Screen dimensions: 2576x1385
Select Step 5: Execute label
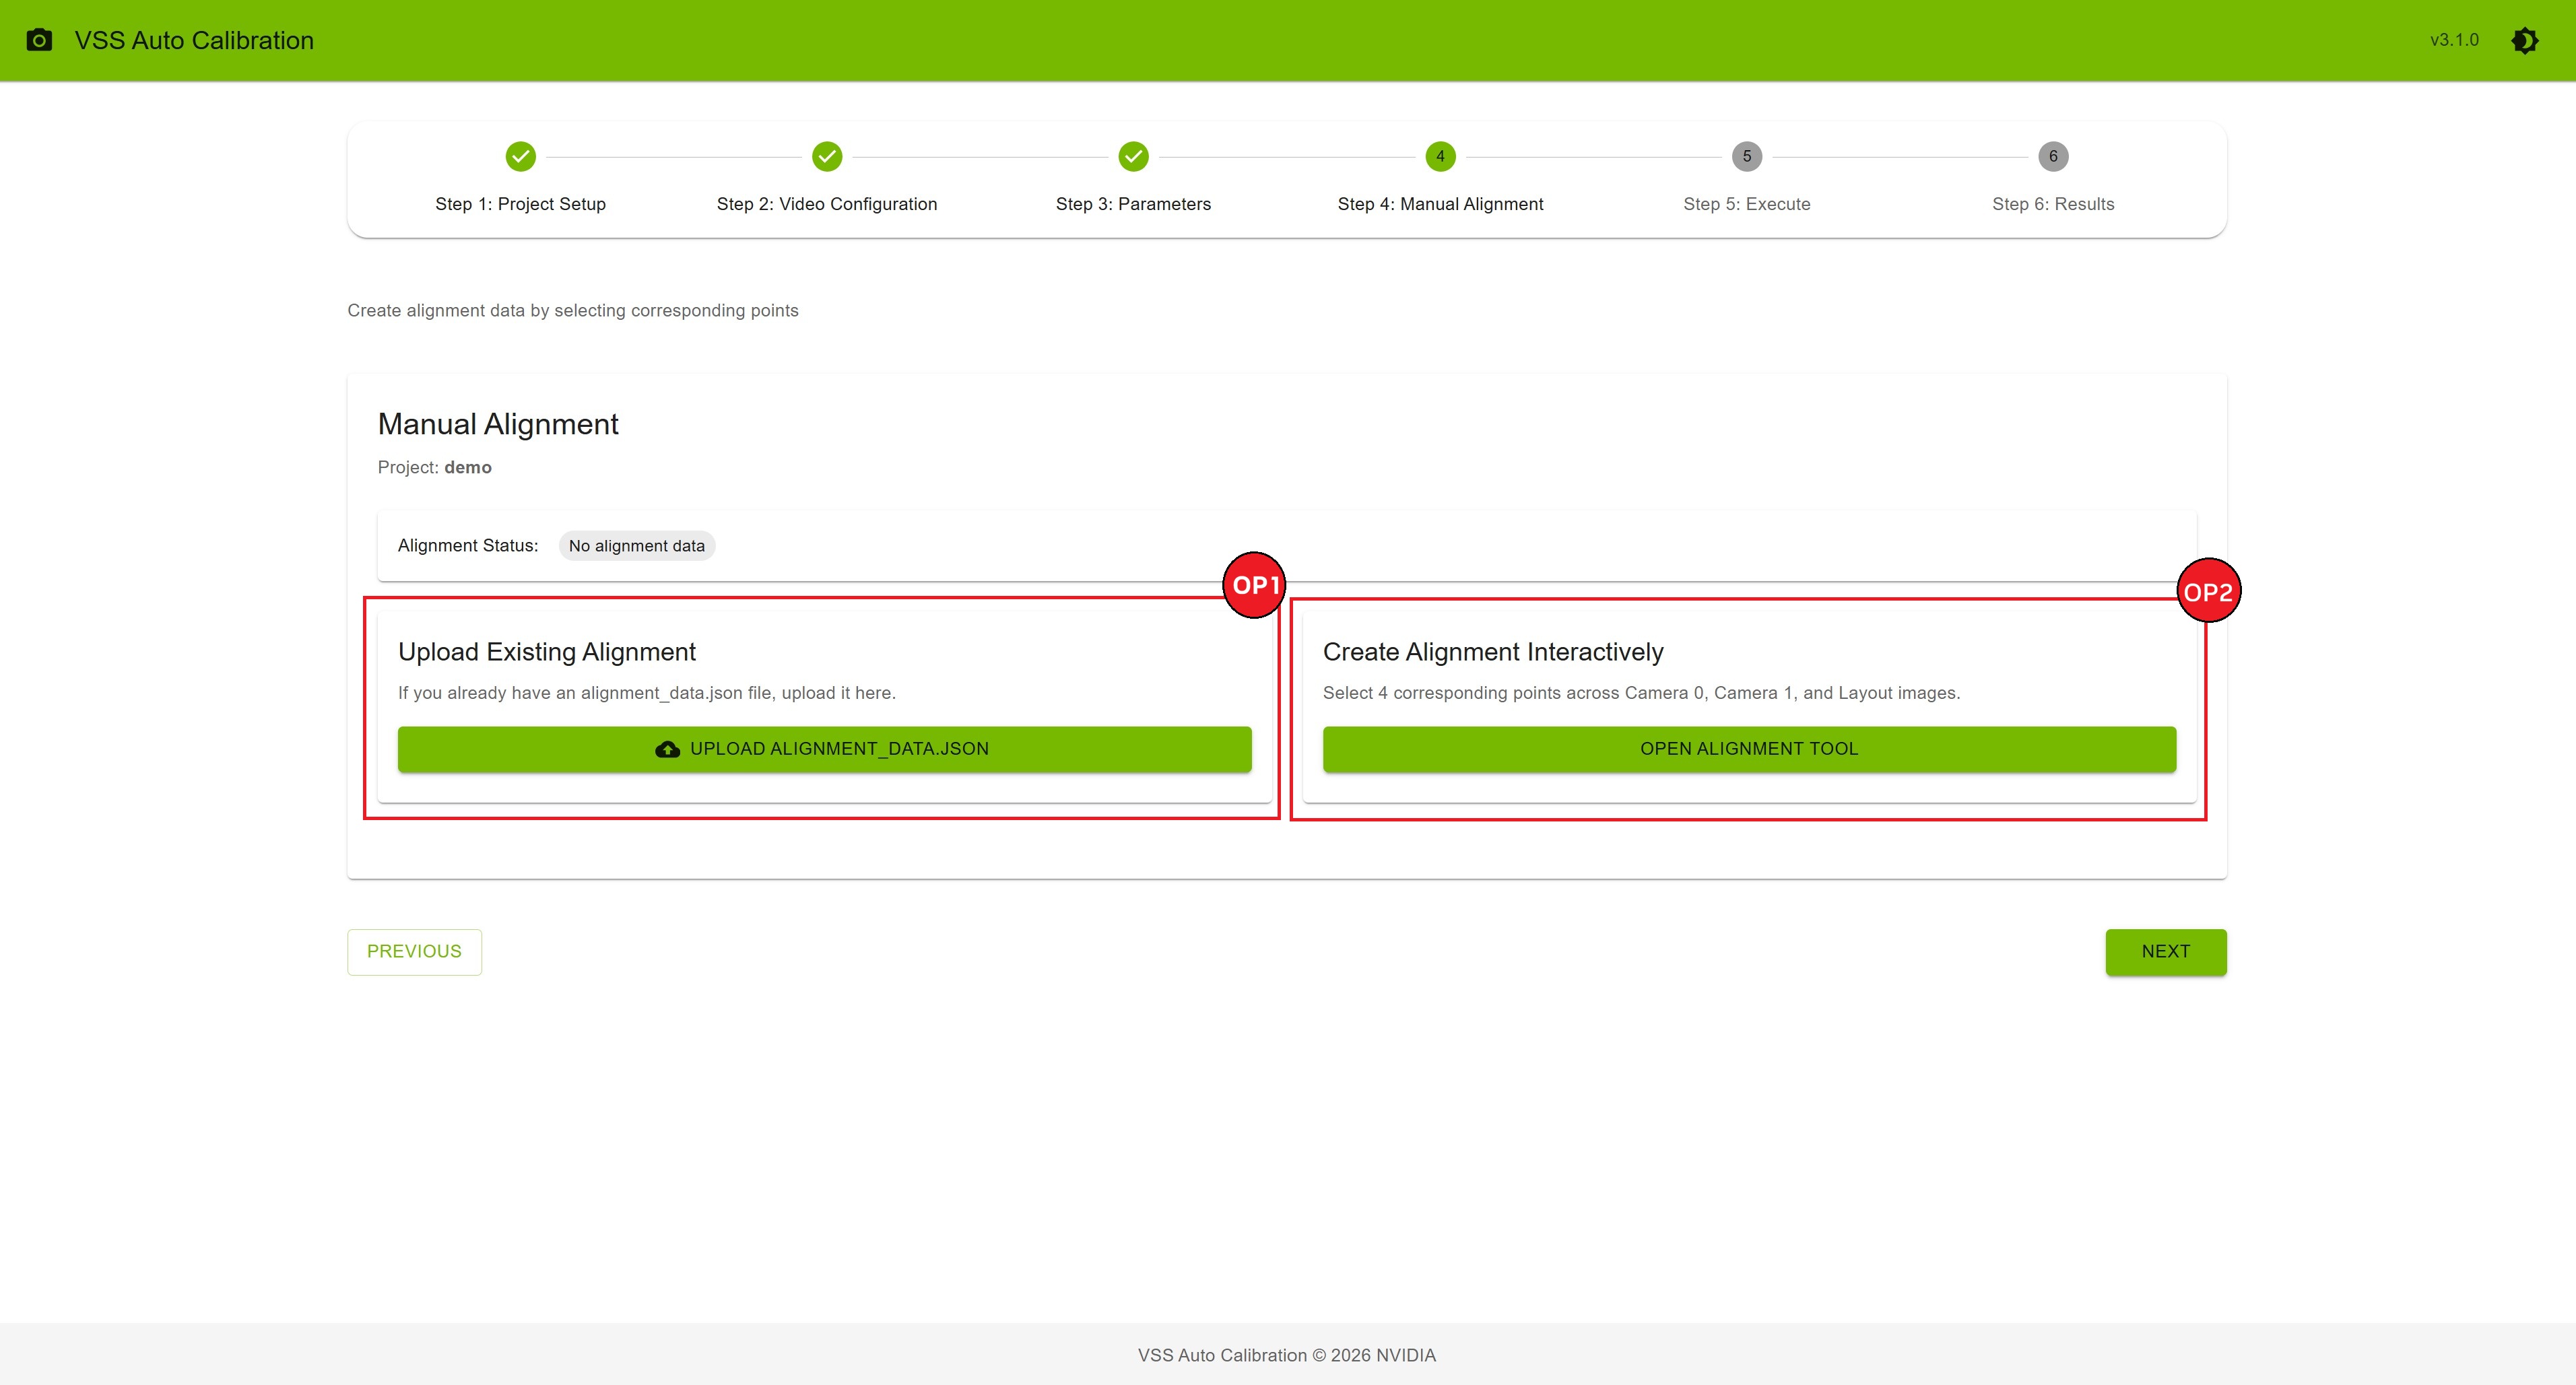tap(1747, 204)
